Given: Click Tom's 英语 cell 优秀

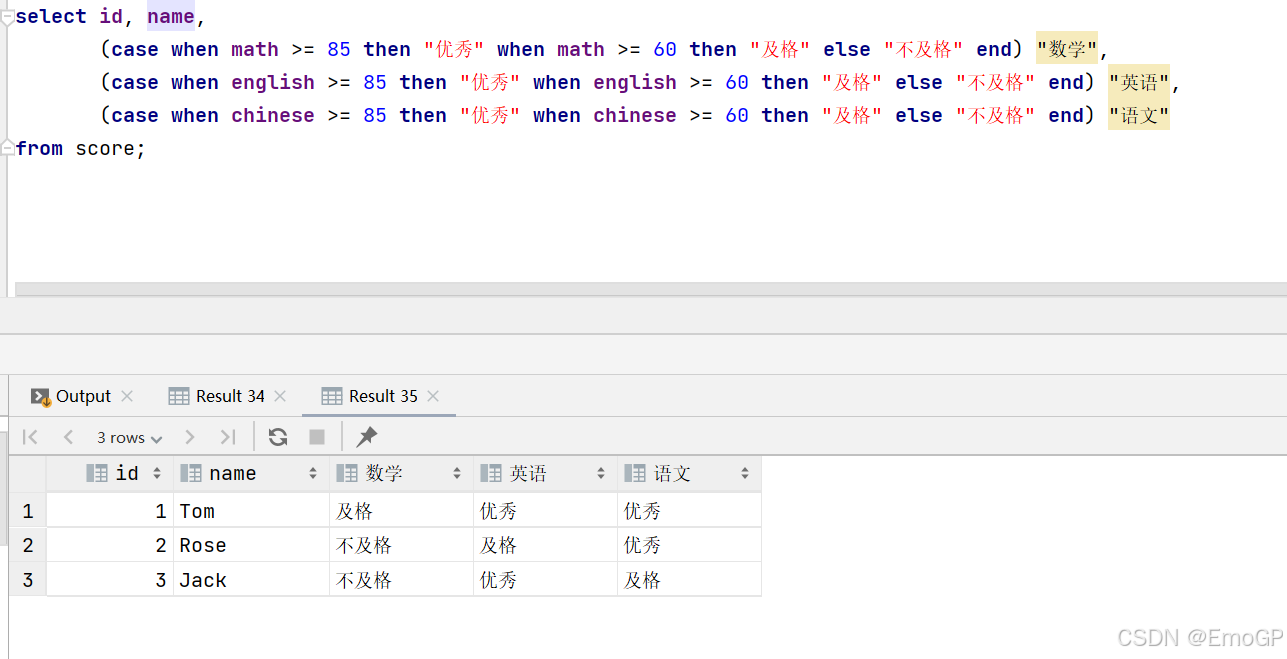Looking at the screenshot, I should coord(546,511).
